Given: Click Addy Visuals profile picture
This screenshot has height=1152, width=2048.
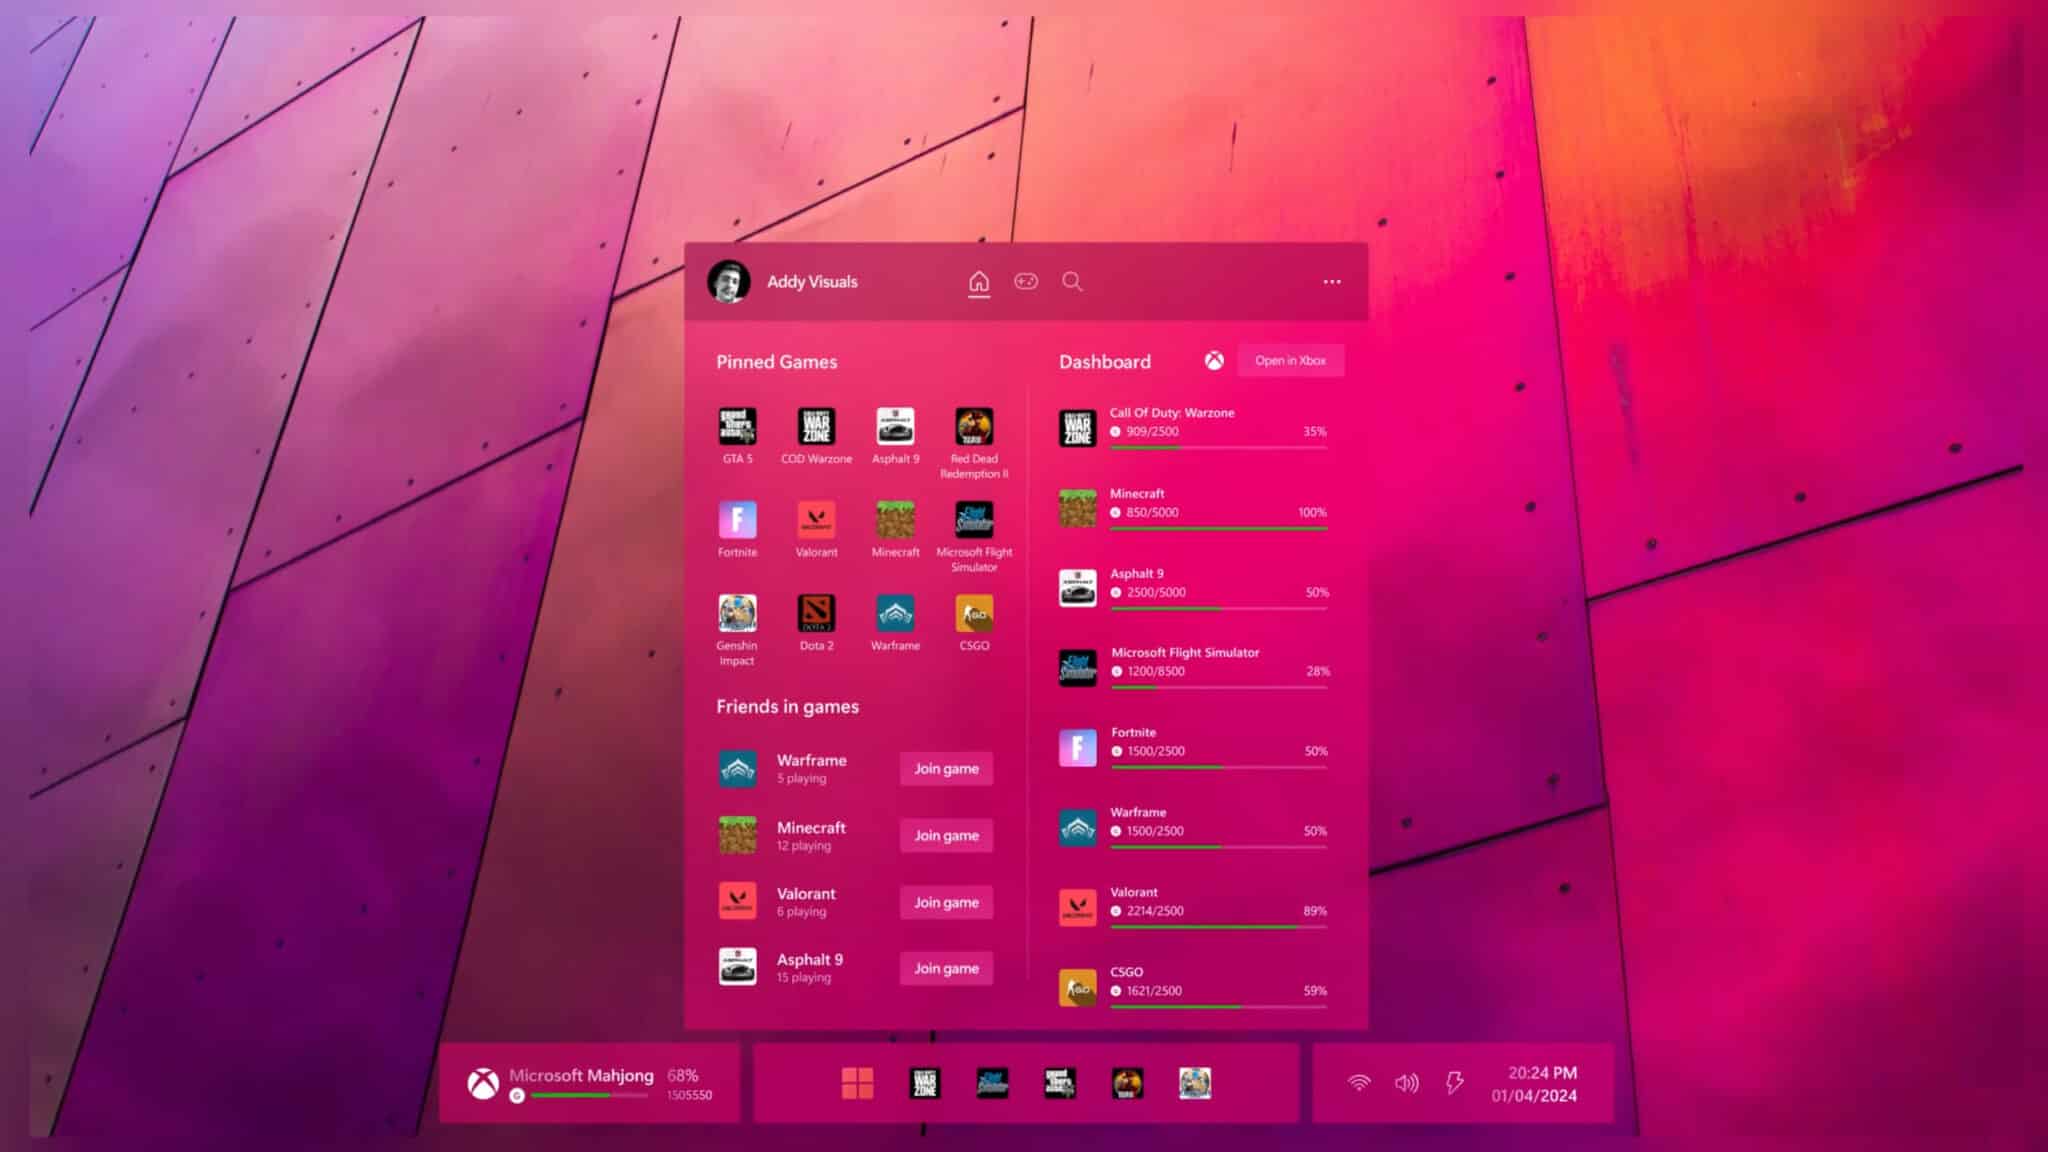Looking at the screenshot, I should pos(729,281).
